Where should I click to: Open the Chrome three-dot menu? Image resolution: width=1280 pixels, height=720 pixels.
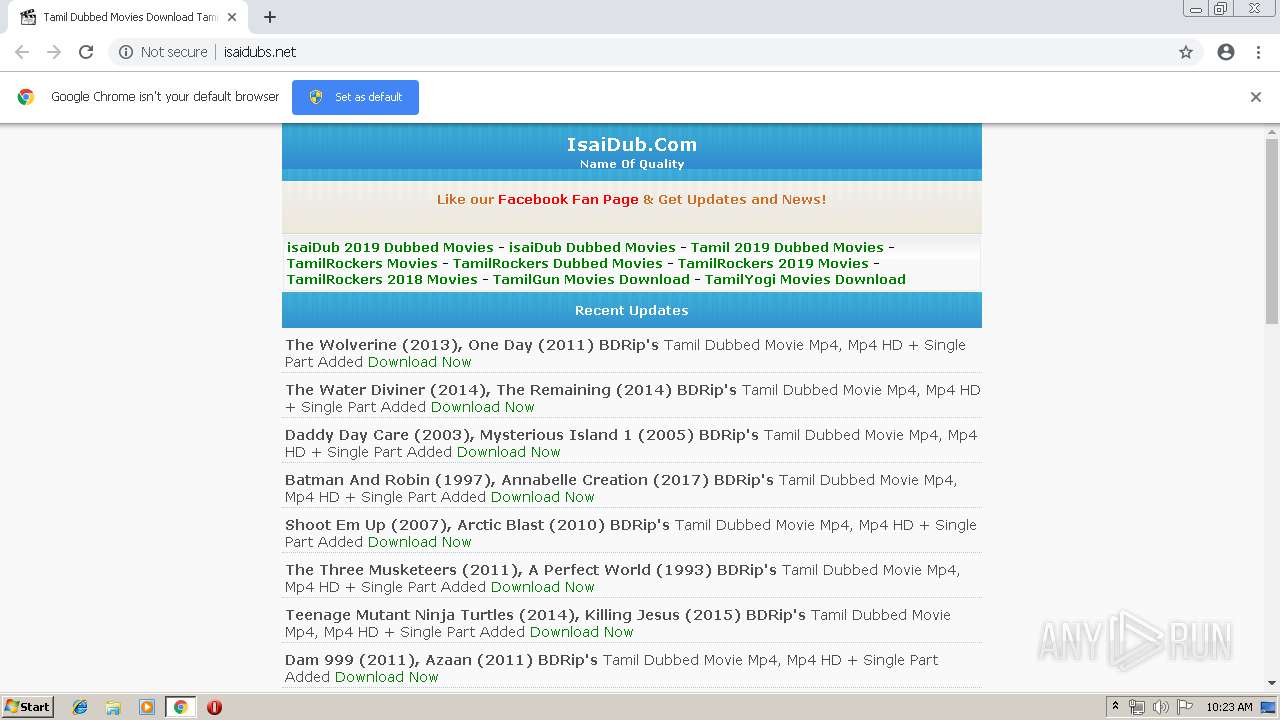click(x=1258, y=52)
